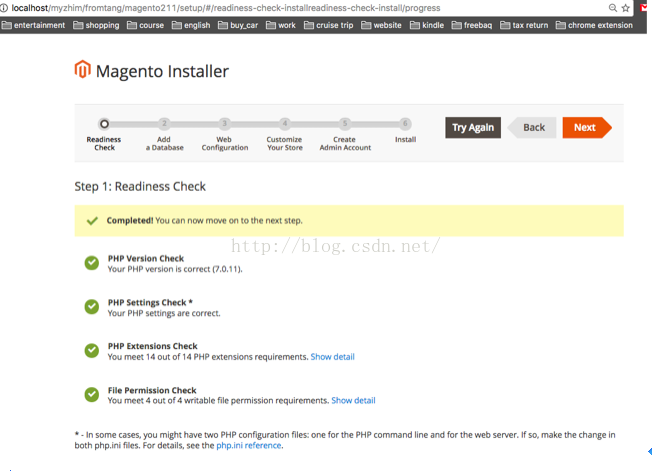
Task: Click the green check beside File Permission Check
Action: [92, 395]
